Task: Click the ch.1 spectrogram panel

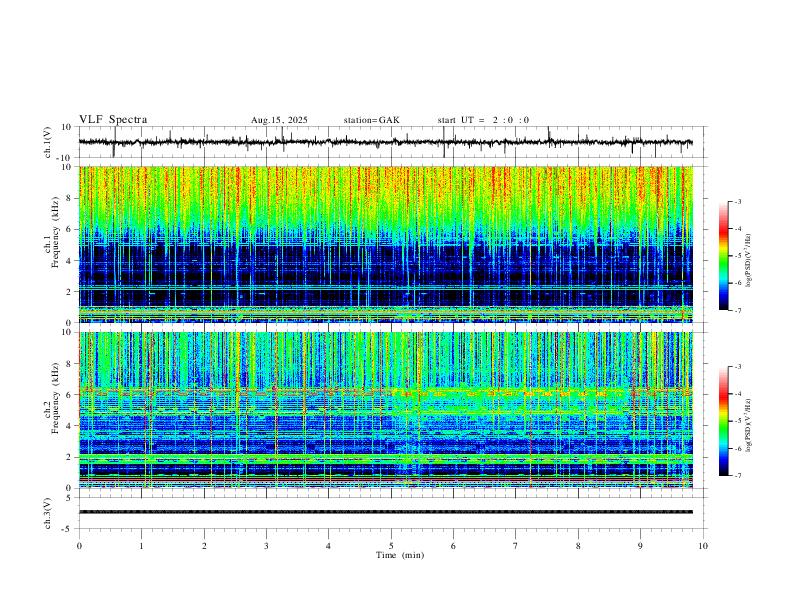Action: (386, 244)
